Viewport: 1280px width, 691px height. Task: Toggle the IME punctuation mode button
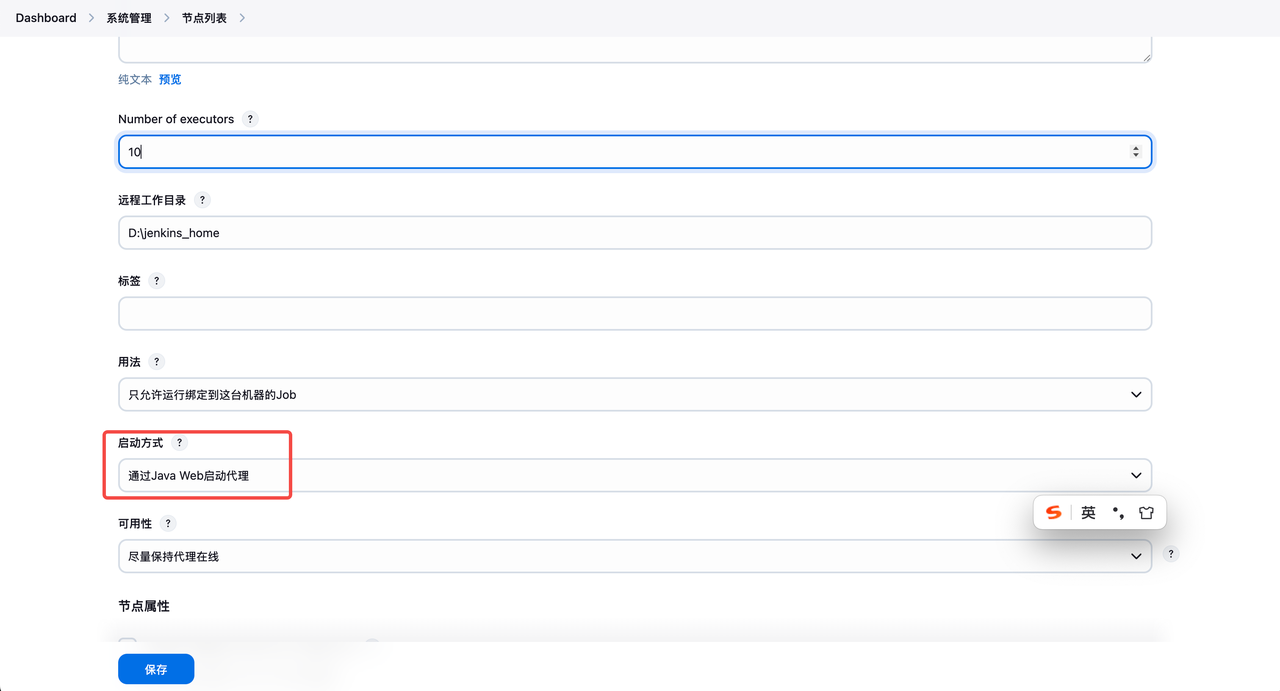click(1118, 513)
